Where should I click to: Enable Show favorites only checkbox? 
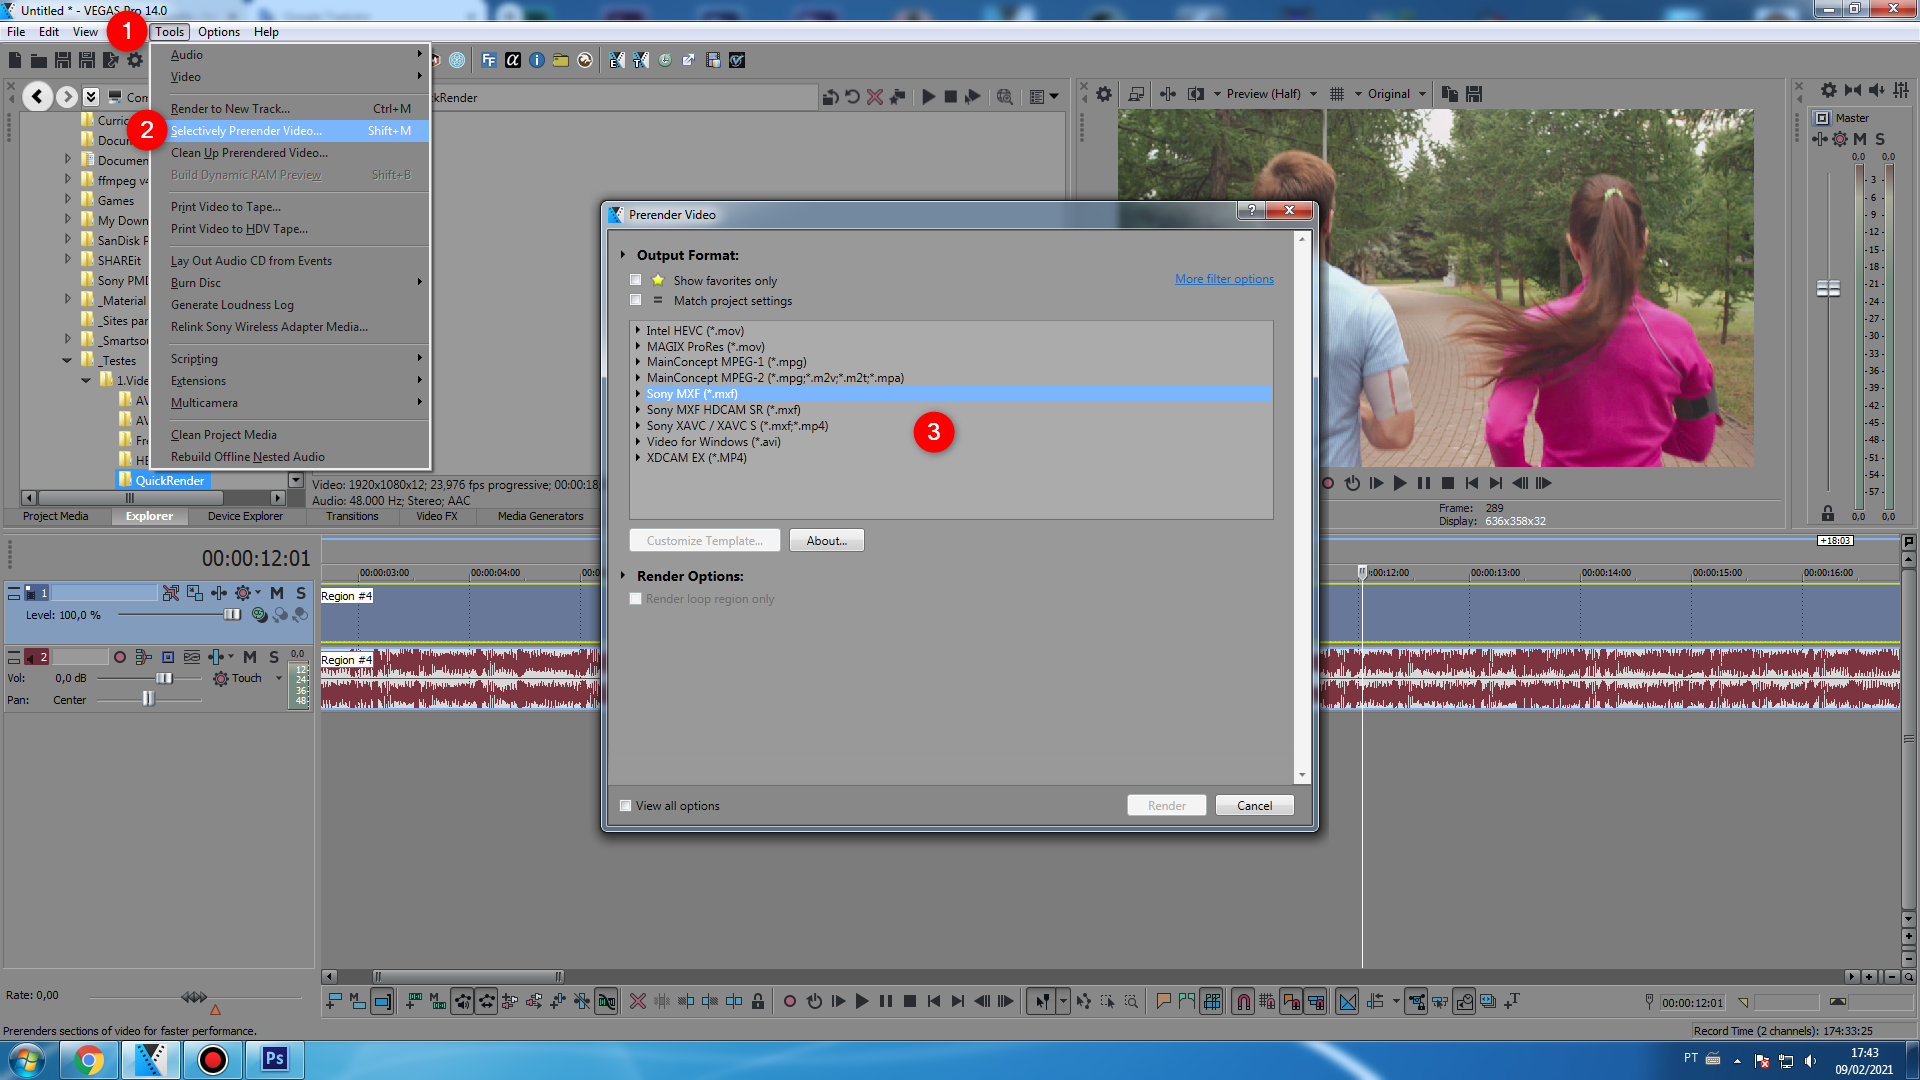[636, 280]
